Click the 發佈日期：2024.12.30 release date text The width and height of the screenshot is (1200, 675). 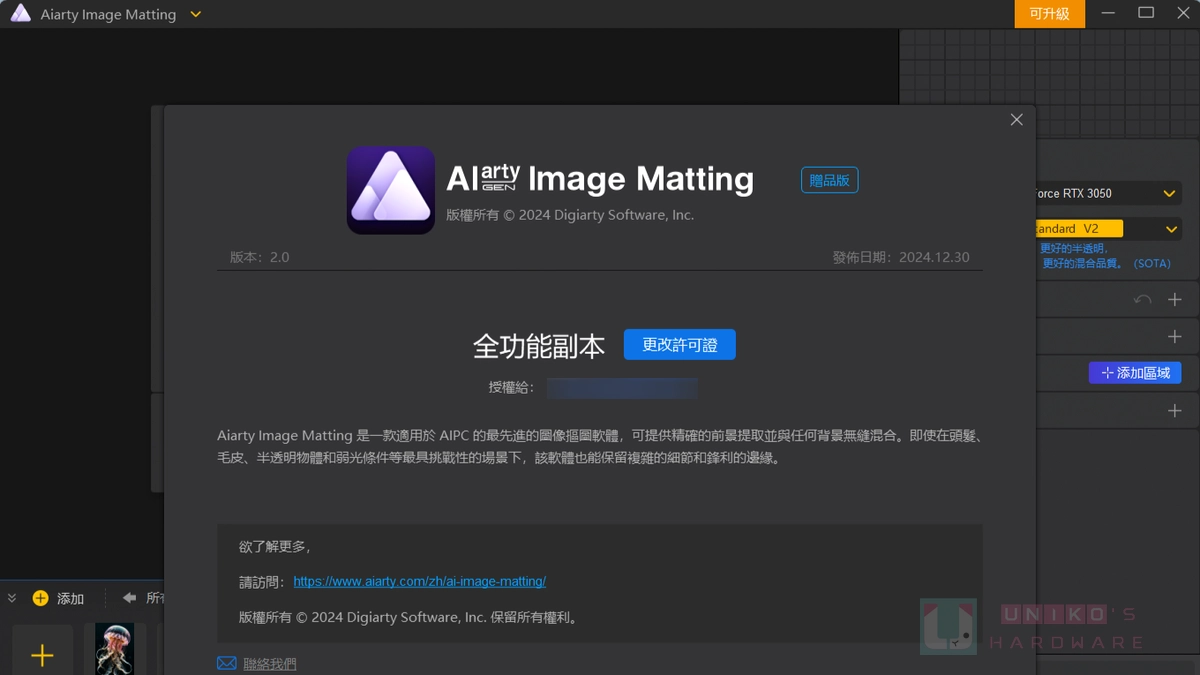(x=901, y=257)
